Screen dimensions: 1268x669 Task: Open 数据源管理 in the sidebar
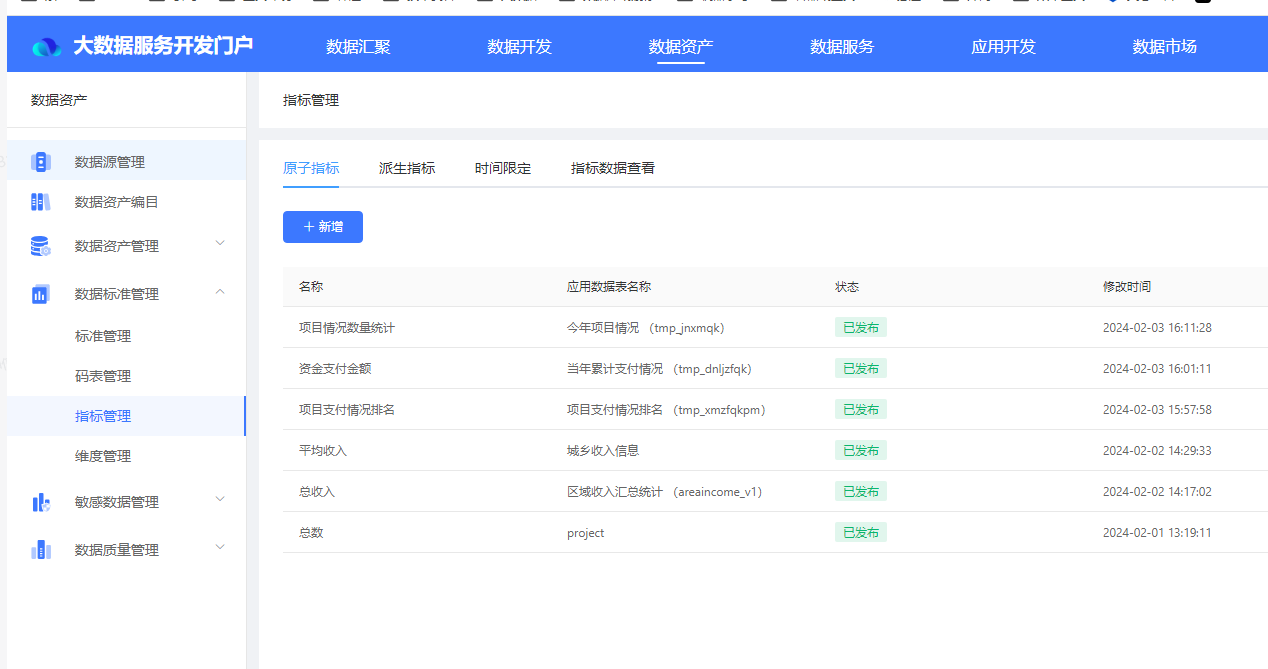110,162
